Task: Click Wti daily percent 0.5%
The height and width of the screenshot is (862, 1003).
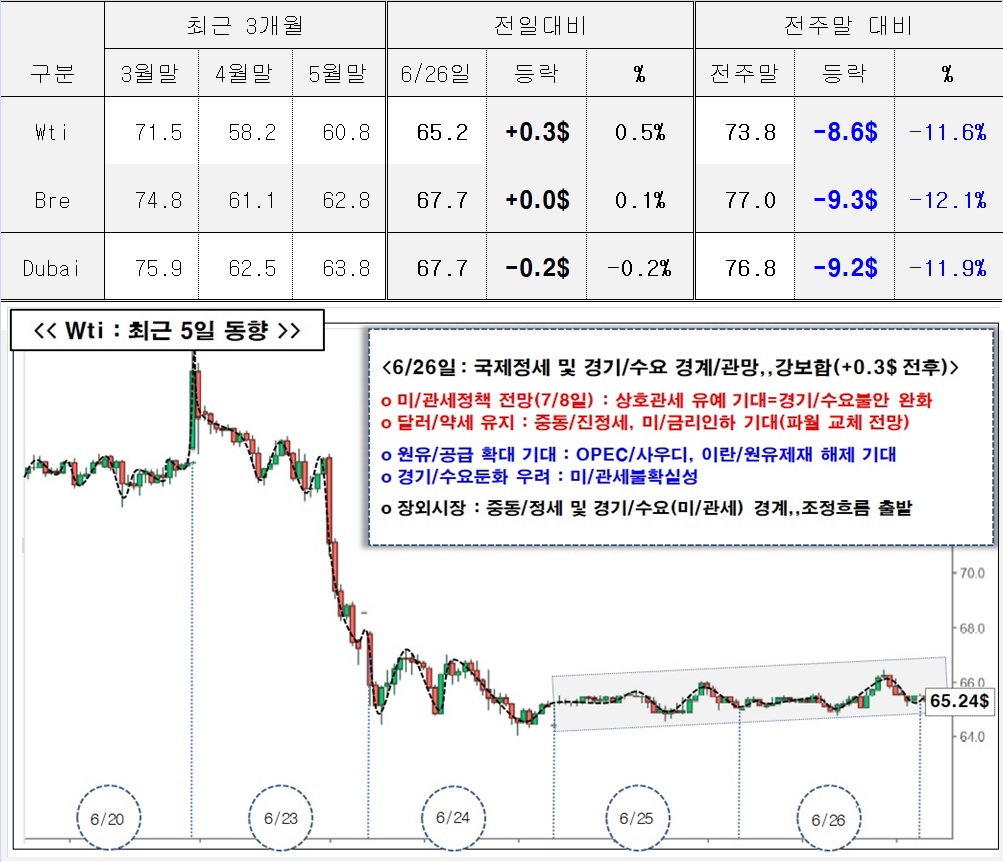Action: pyautogui.click(x=640, y=132)
